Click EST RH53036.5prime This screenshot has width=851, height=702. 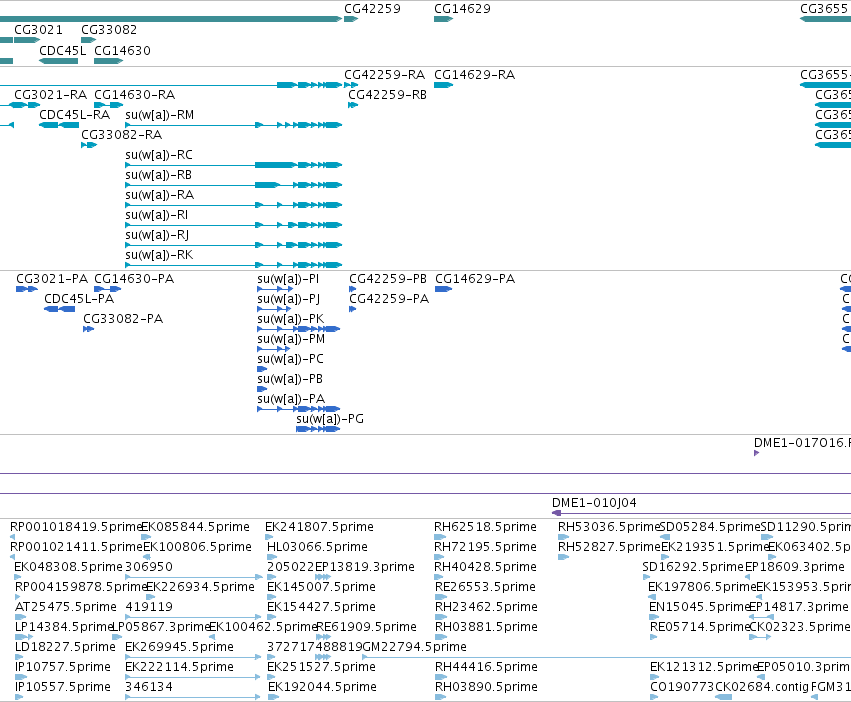[609, 527]
